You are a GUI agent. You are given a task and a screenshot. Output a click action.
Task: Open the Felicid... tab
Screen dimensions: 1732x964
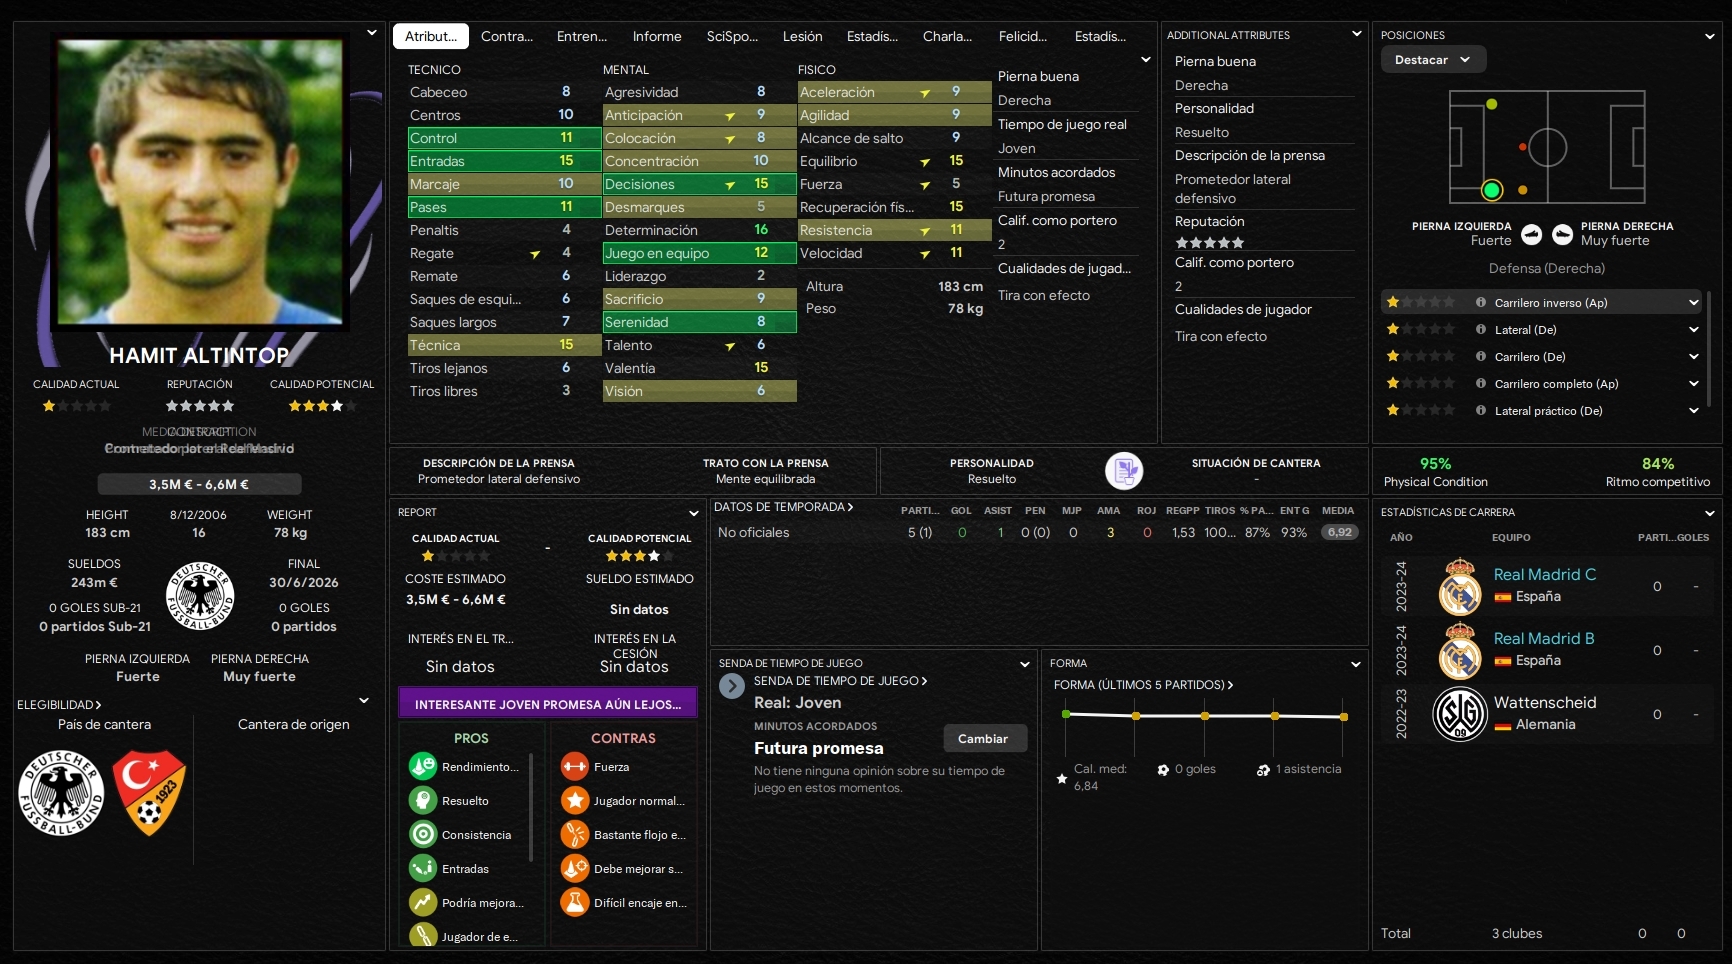[1023, 36]
